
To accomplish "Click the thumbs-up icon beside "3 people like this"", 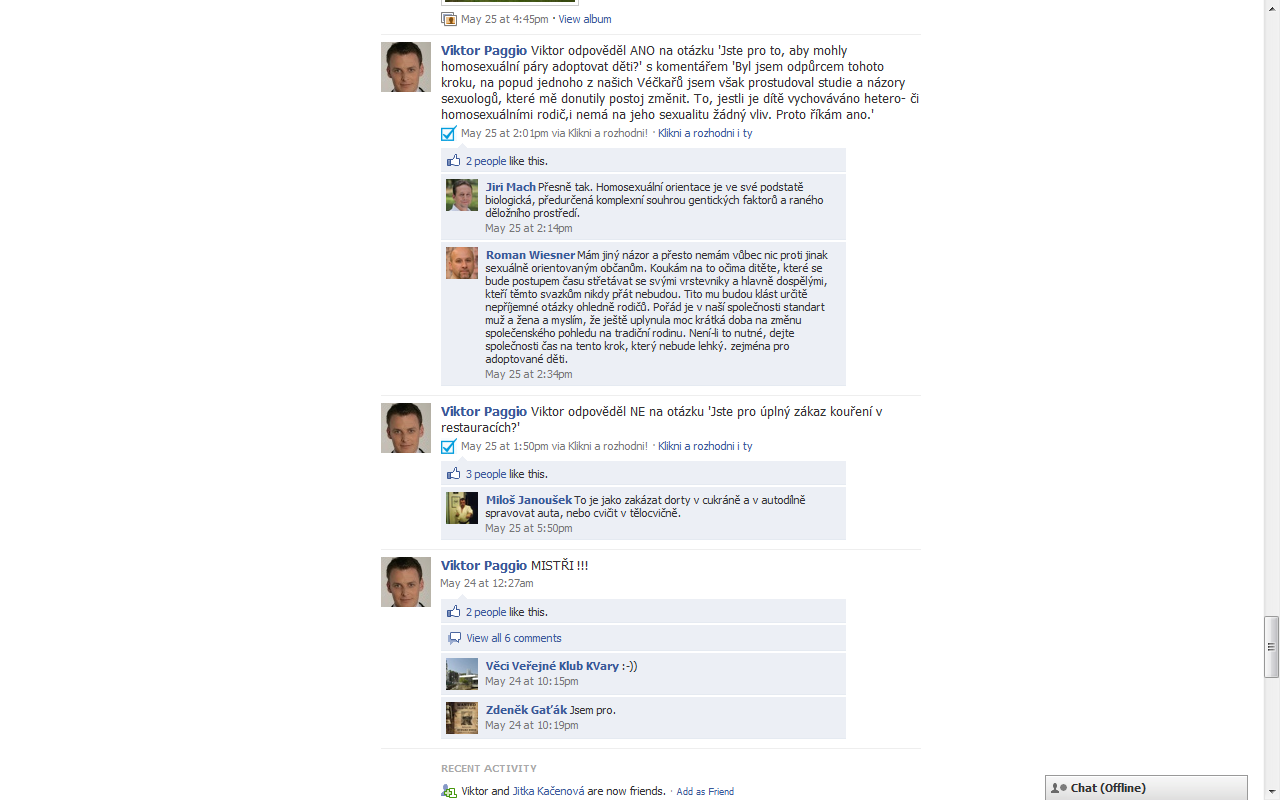I will (454, 473).
